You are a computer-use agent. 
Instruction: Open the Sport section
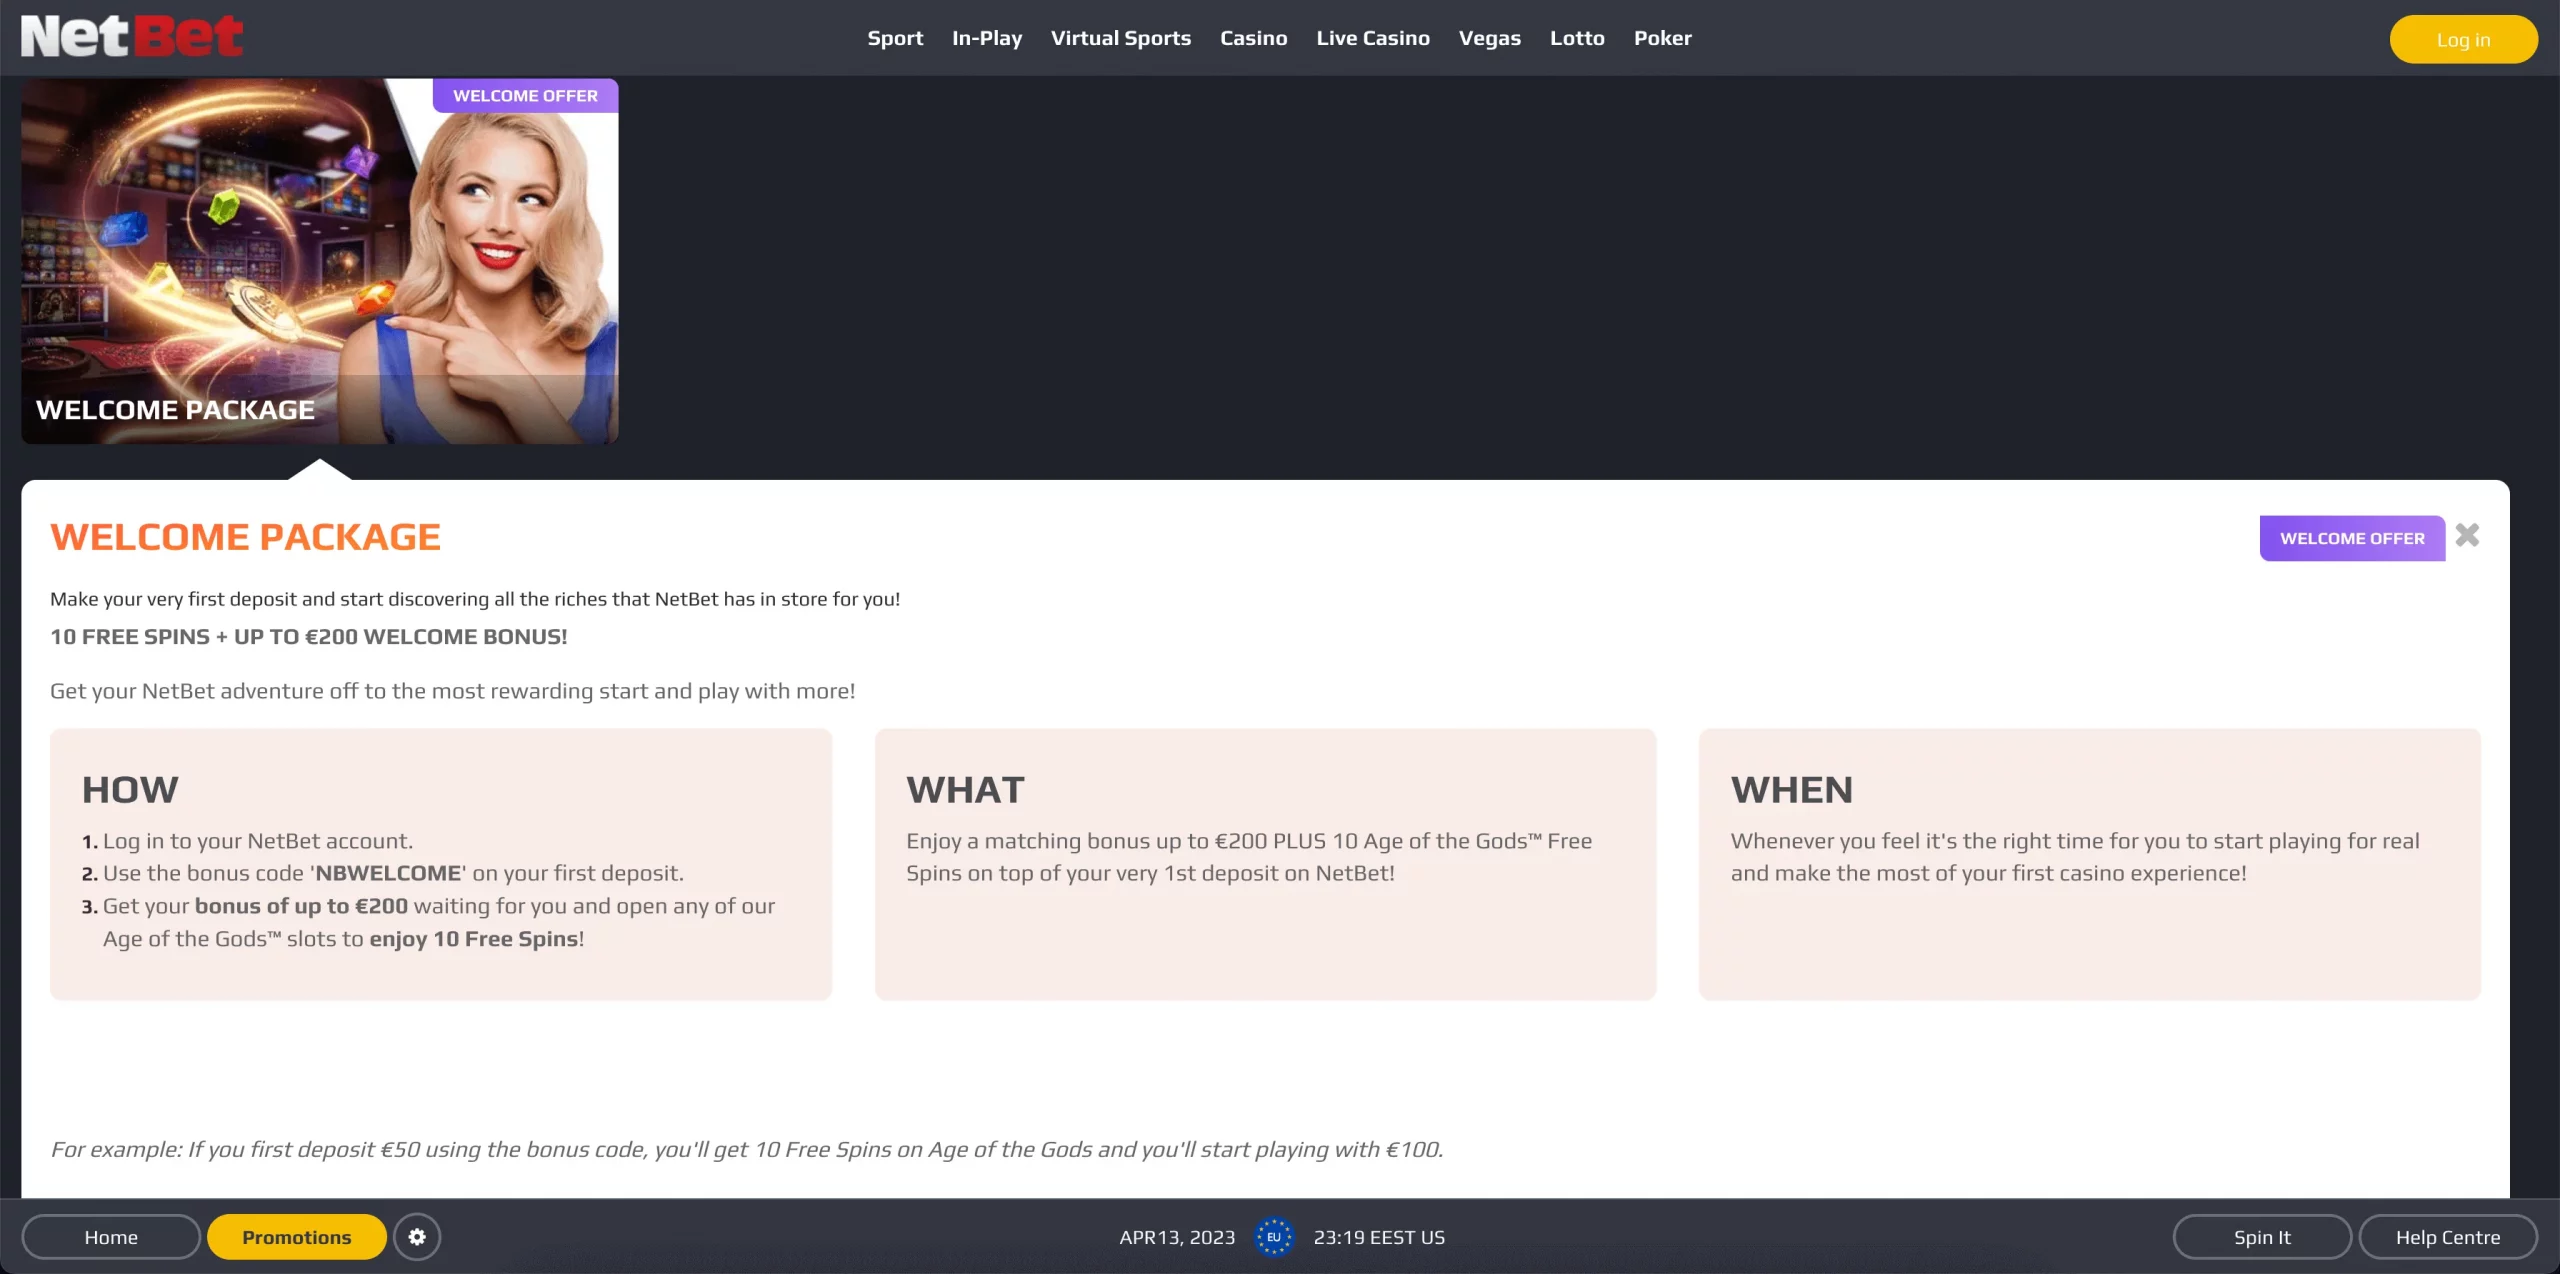(895, 38)
